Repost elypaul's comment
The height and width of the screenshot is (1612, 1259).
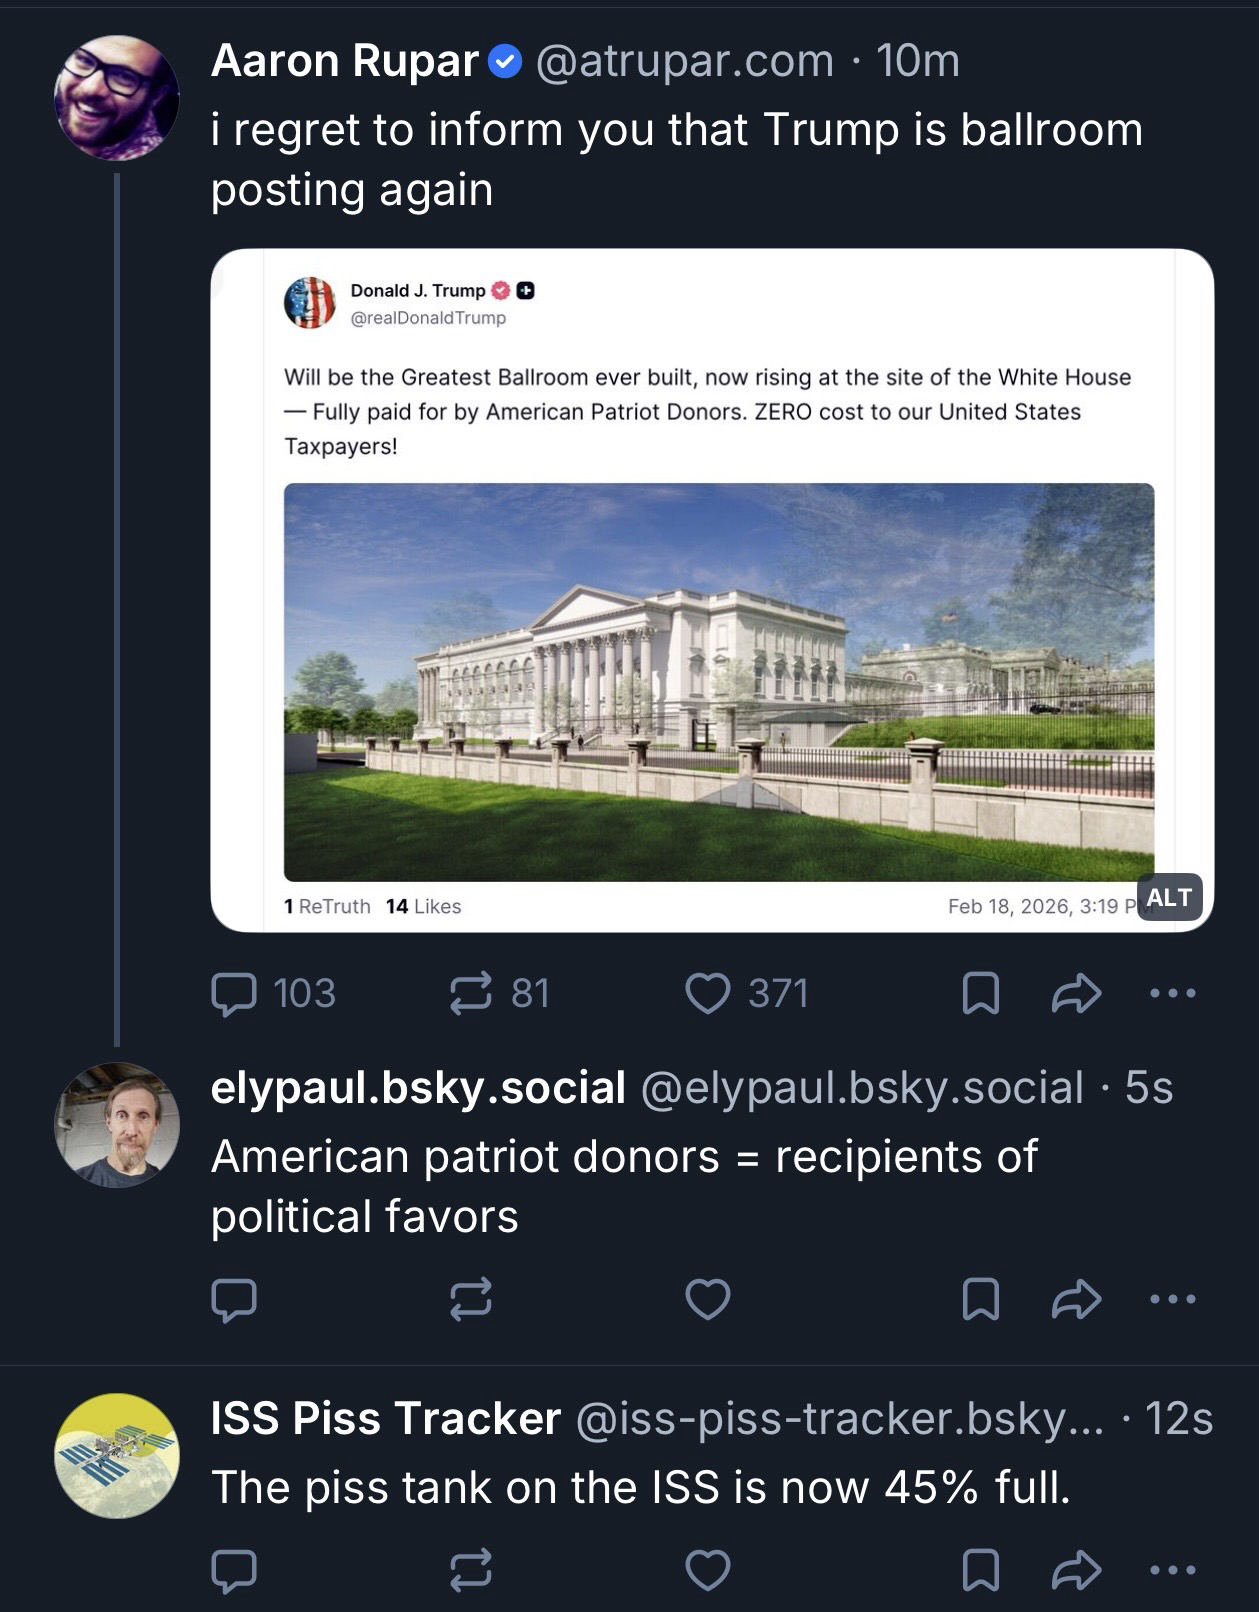471,1300
